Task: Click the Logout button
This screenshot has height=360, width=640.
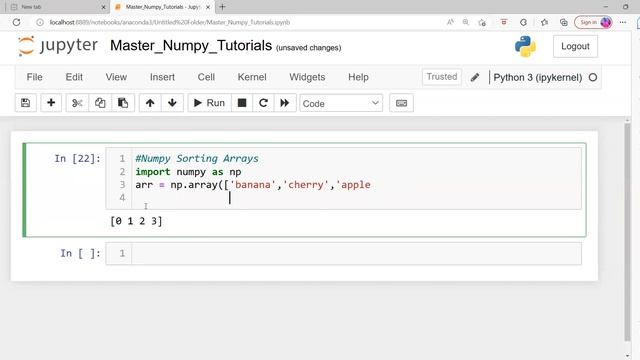Action: tap(575, 46)
